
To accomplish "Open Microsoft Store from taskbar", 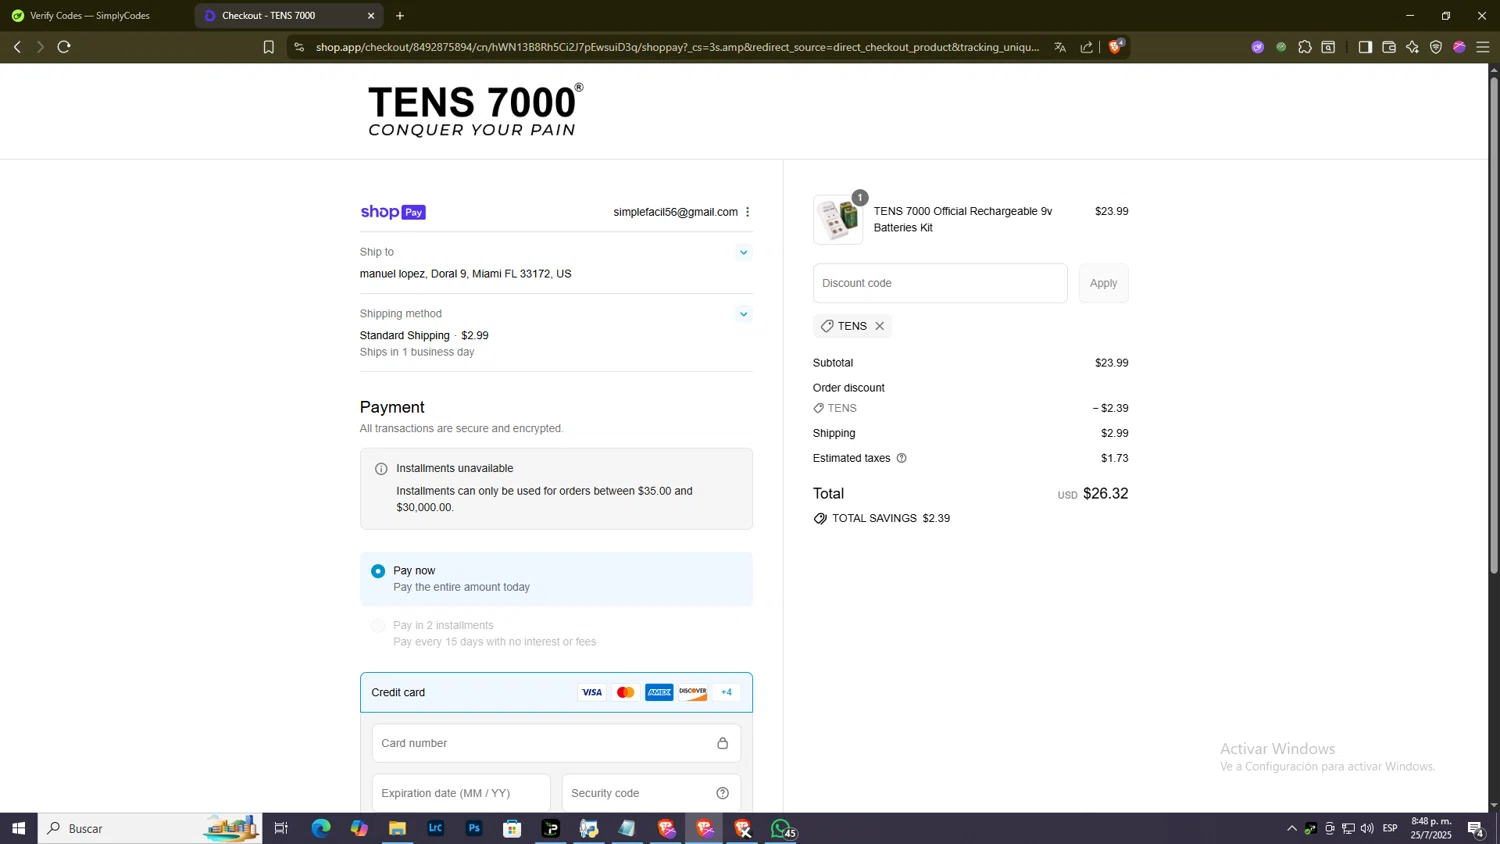I will point(512,828).
